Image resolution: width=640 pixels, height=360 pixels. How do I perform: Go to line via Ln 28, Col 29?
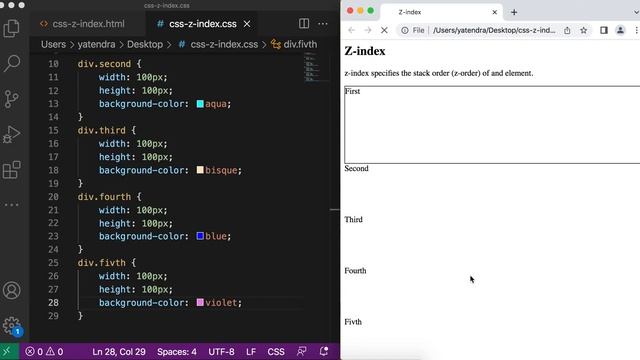point(119,351)
